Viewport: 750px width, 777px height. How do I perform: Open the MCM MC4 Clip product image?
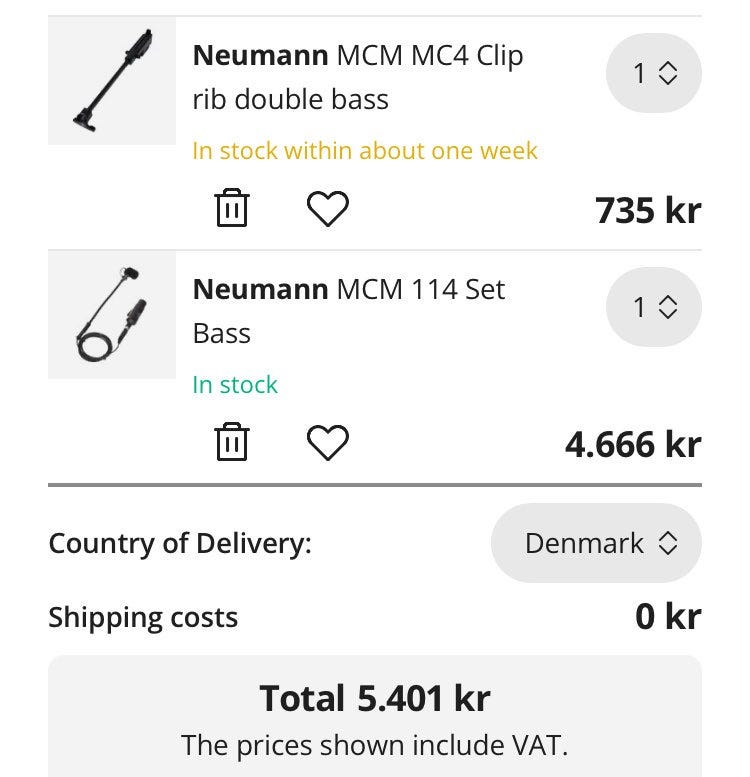[112, 81]
